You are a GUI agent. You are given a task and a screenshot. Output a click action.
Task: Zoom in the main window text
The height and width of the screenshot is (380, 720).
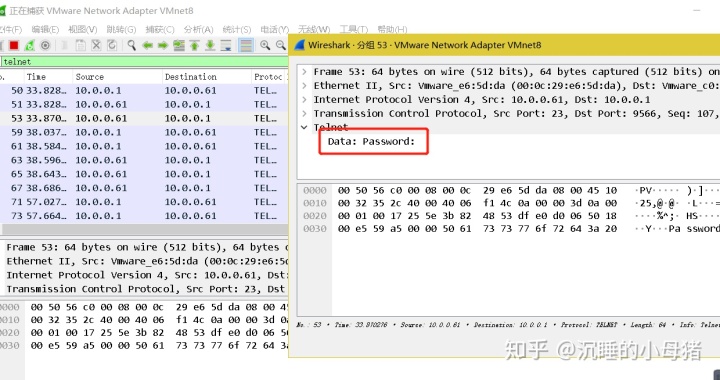click(x=265, y=45)
